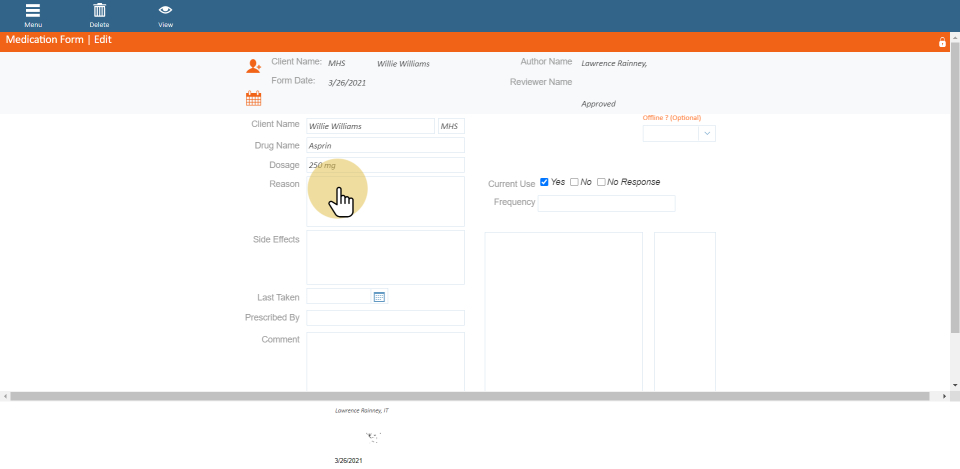Click the Delete trash icon

[x=99, y=11]
